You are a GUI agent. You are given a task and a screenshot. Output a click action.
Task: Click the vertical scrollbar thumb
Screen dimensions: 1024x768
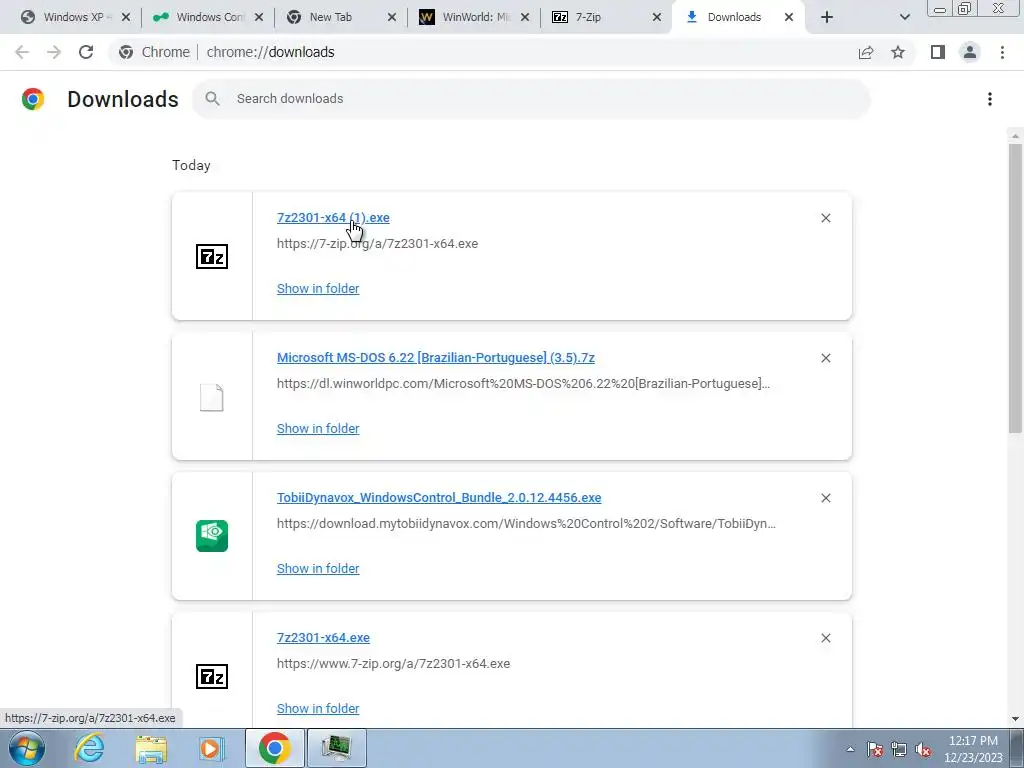pos(1015,287)
